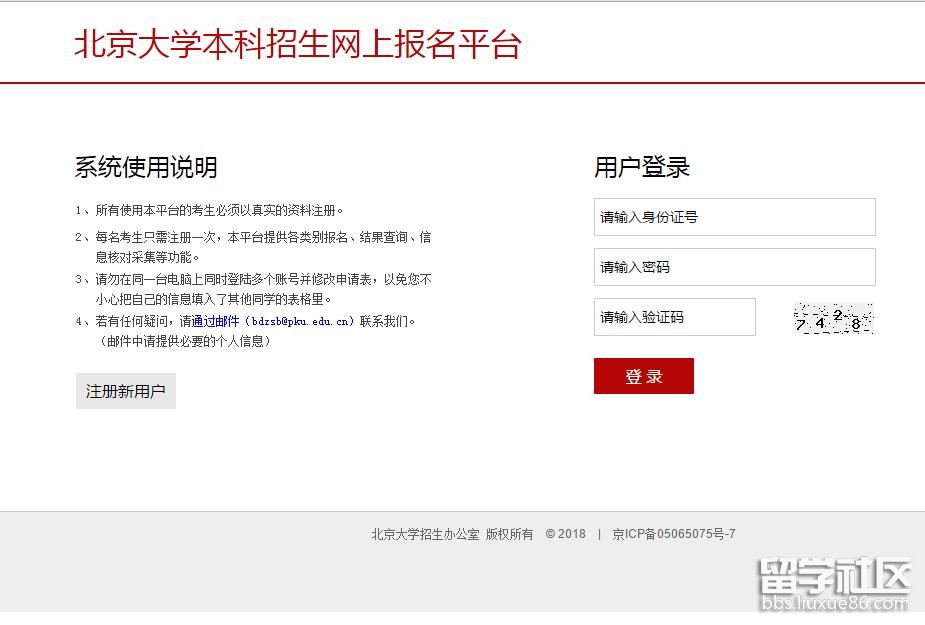Click the 留学社区 watermark logo
The image size is (925, 625).
pos(835,577)
